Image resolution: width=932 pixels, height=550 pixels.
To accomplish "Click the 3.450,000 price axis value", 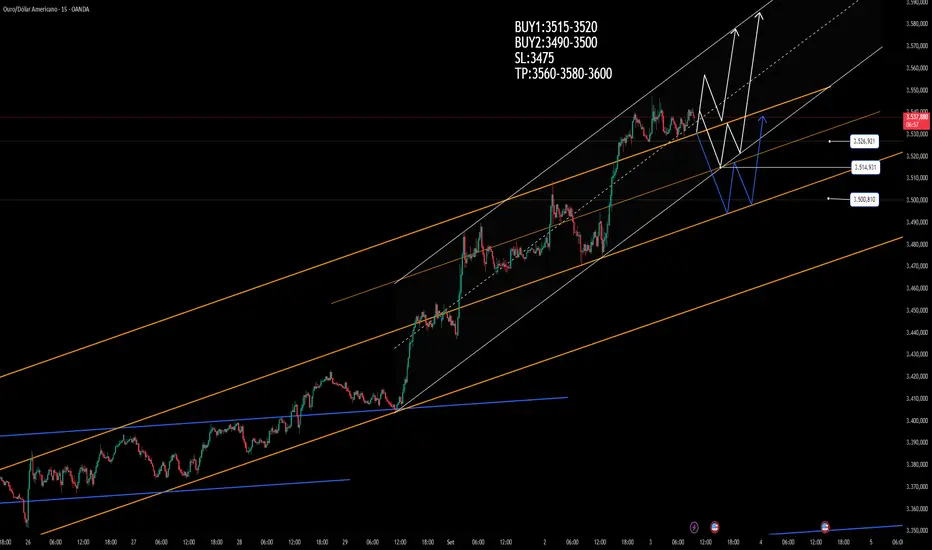I will pos(917,310).
